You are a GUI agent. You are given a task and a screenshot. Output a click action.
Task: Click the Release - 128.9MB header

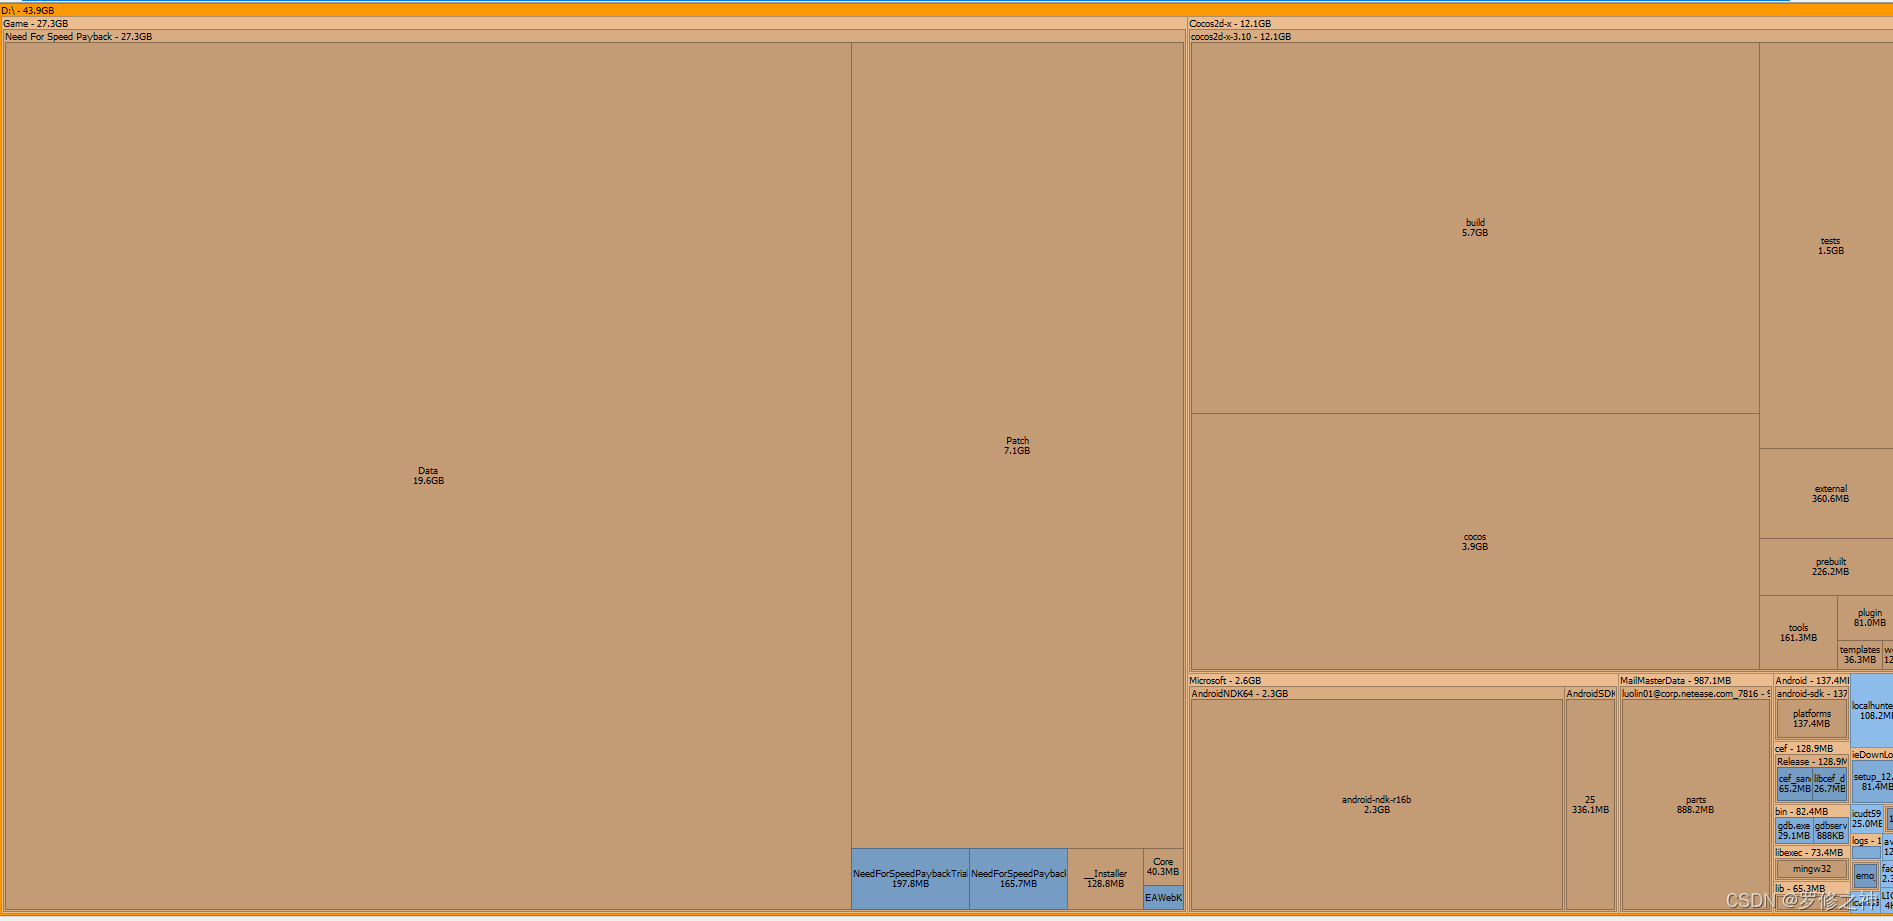(x=1812, y=761)
